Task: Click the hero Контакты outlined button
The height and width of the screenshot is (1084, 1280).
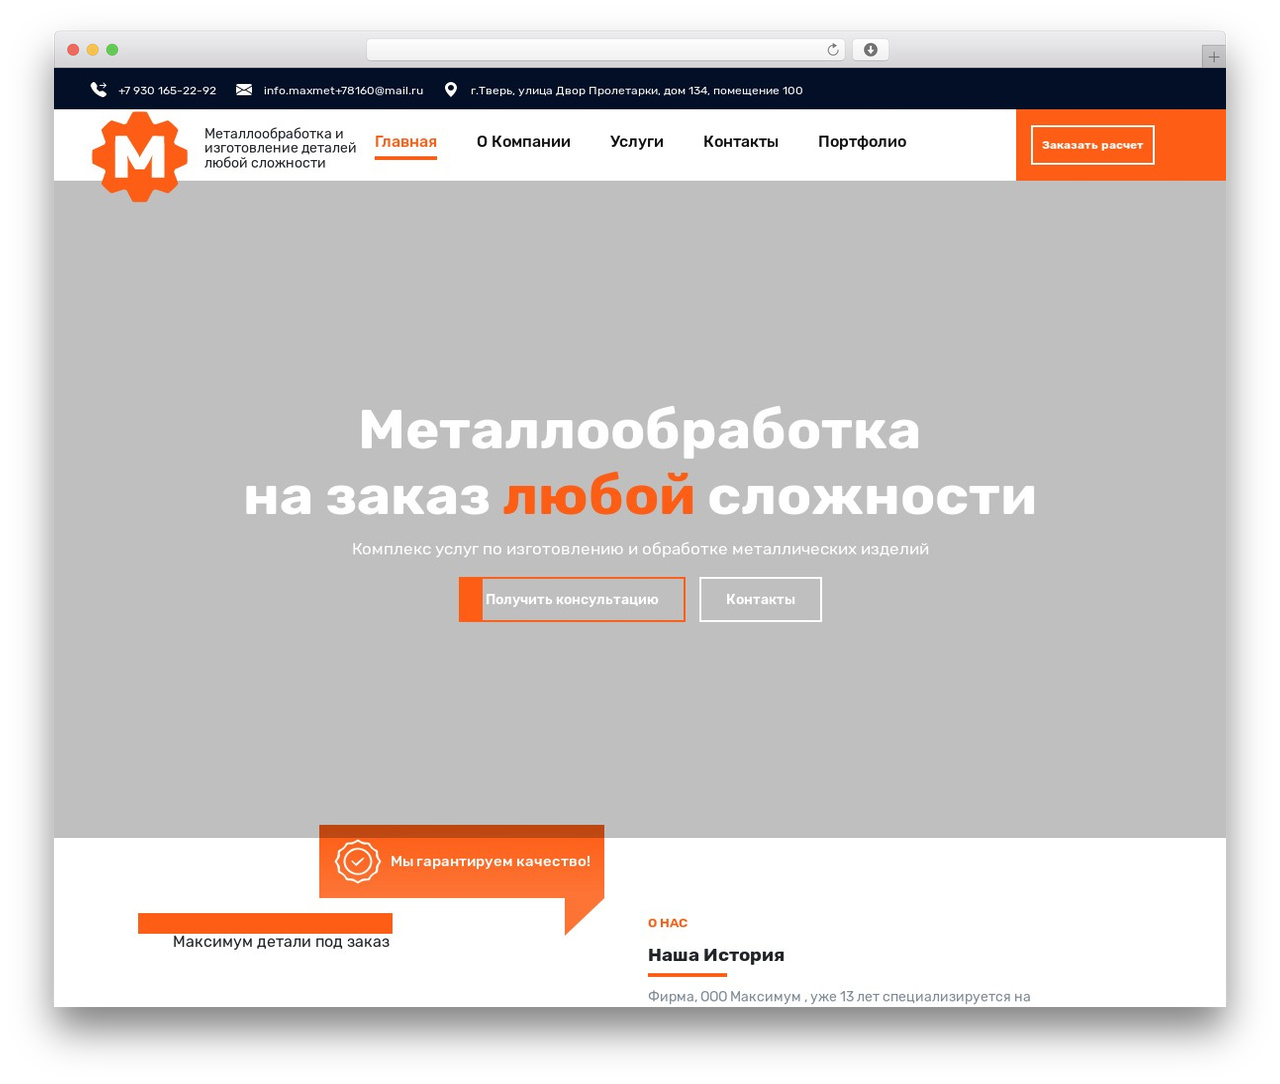Action: pyautogui.click(x=761, y=599)
